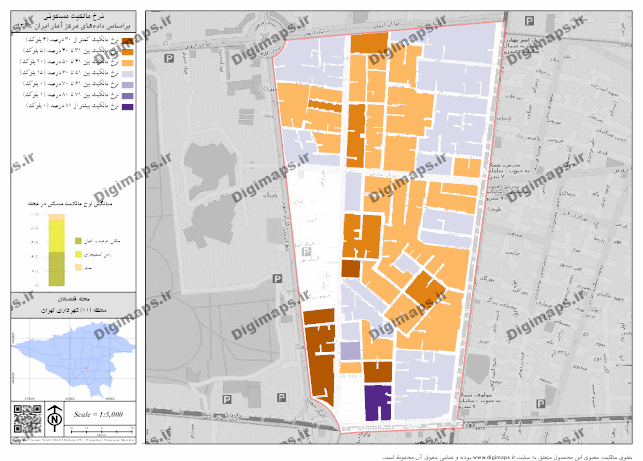Click the parking icon inside the white central district area
643x461 pixels.
click(306, 251)
